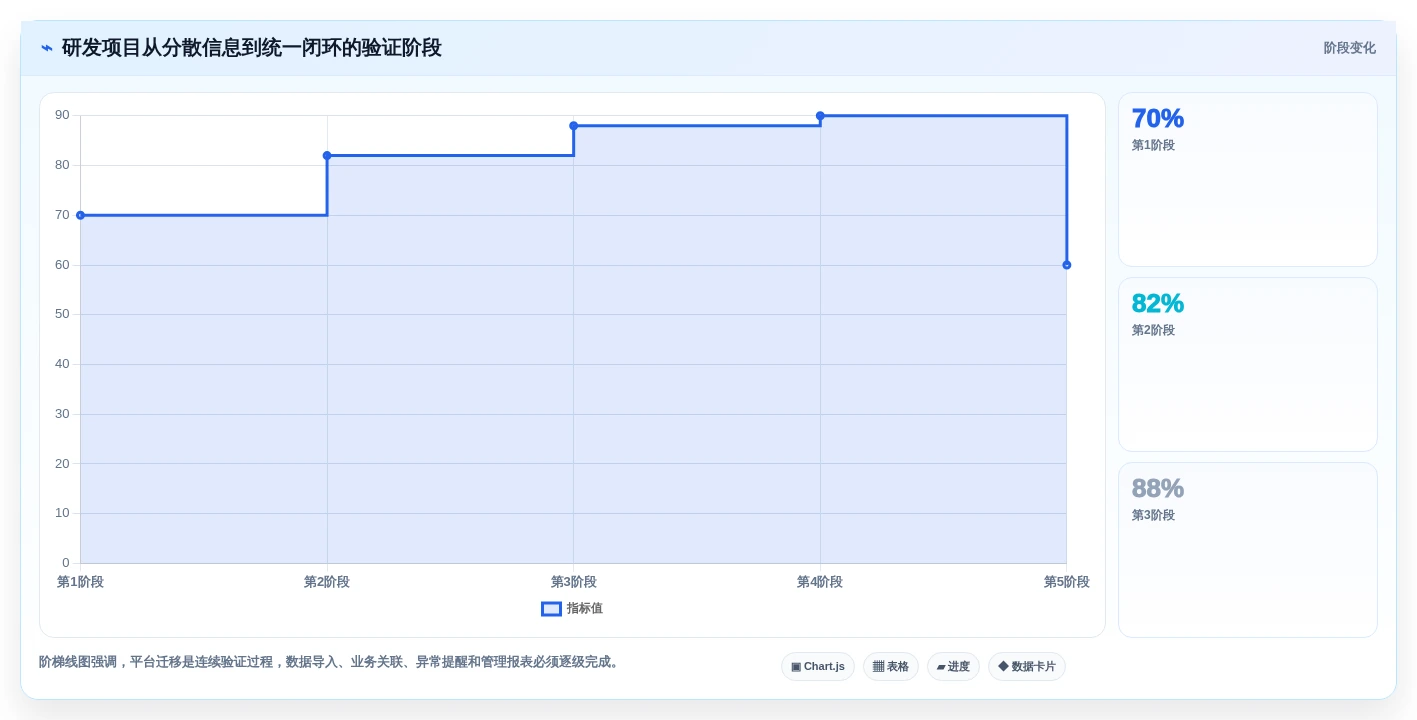This screenshot has height=720, width=1417.
Task: Click the description text starting with 阶梯线图强调
Action: point(331,662)
